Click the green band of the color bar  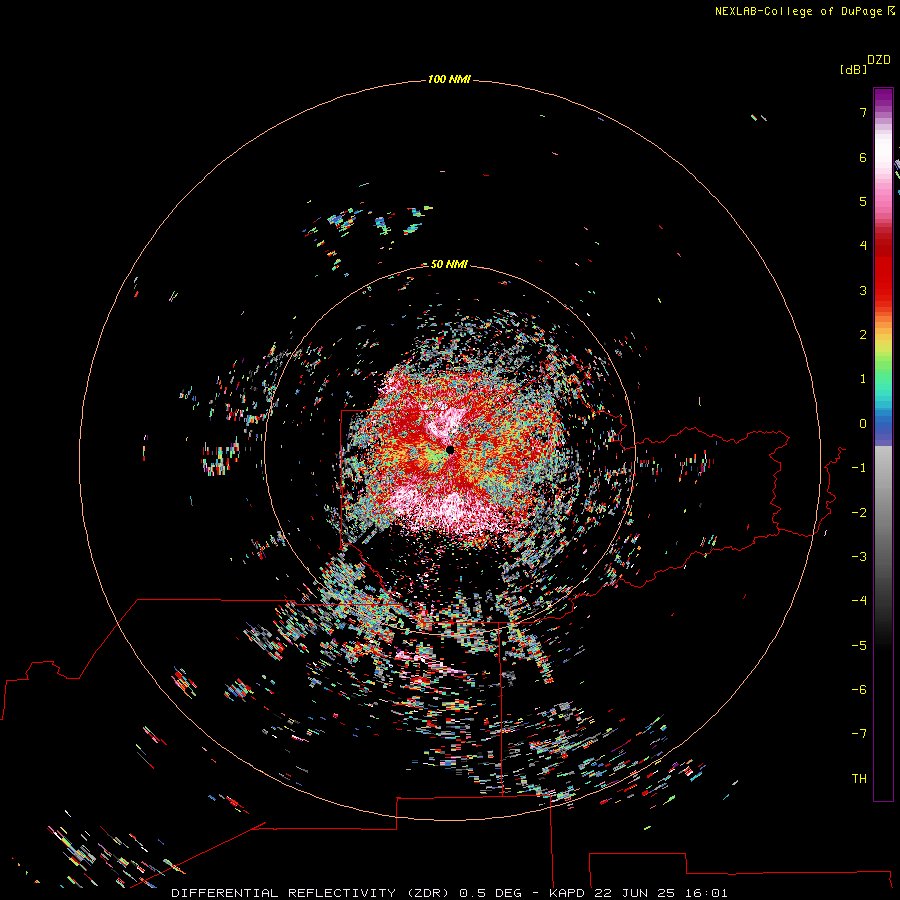coord(883,367)
